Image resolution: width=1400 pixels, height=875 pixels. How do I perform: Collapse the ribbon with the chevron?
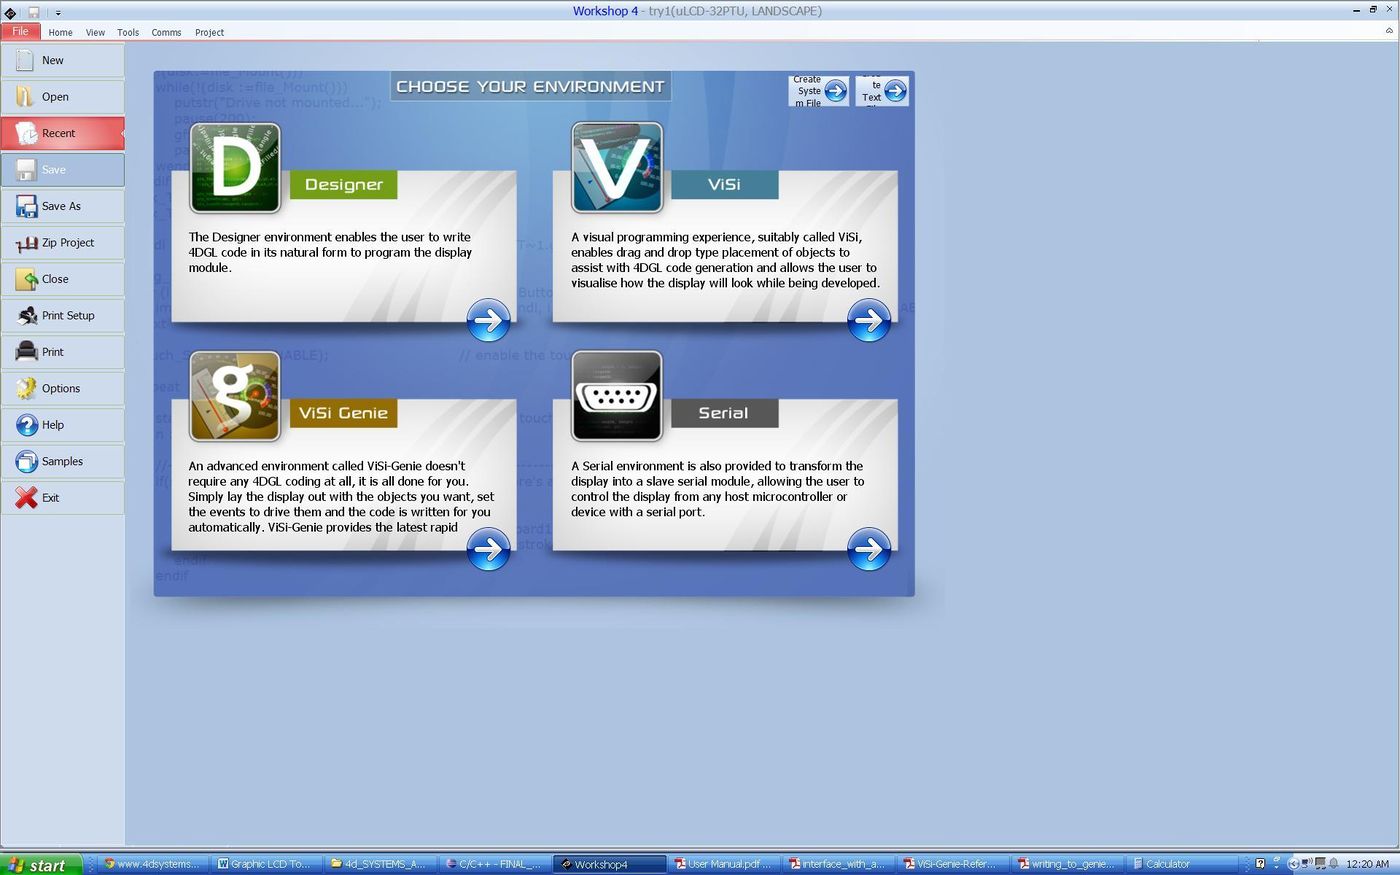click(1389, 31)
